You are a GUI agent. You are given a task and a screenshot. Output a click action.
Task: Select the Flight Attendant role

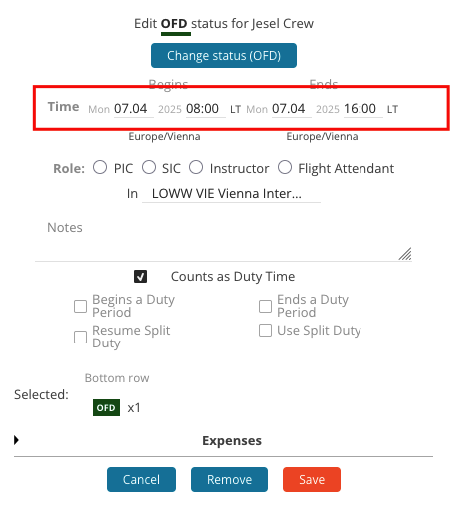tap(285, 167)
